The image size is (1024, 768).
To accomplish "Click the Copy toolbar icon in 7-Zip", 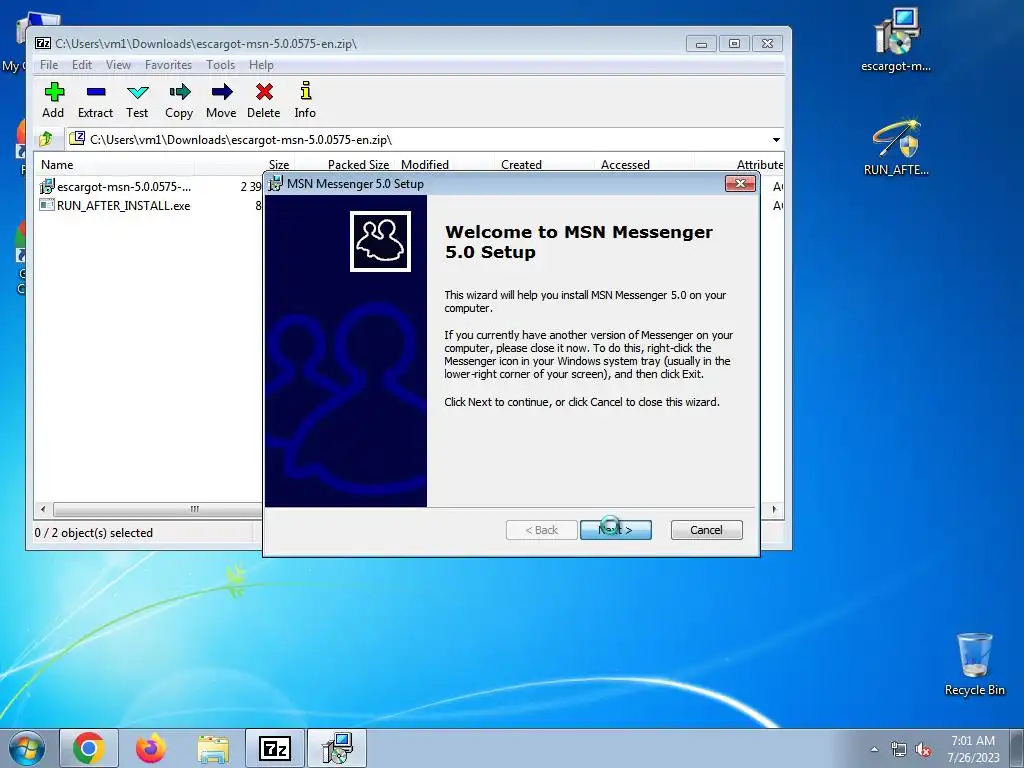I will (179, 100).
